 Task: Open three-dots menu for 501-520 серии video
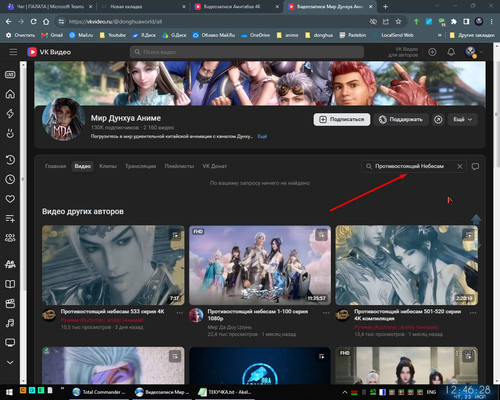(473, 313)
